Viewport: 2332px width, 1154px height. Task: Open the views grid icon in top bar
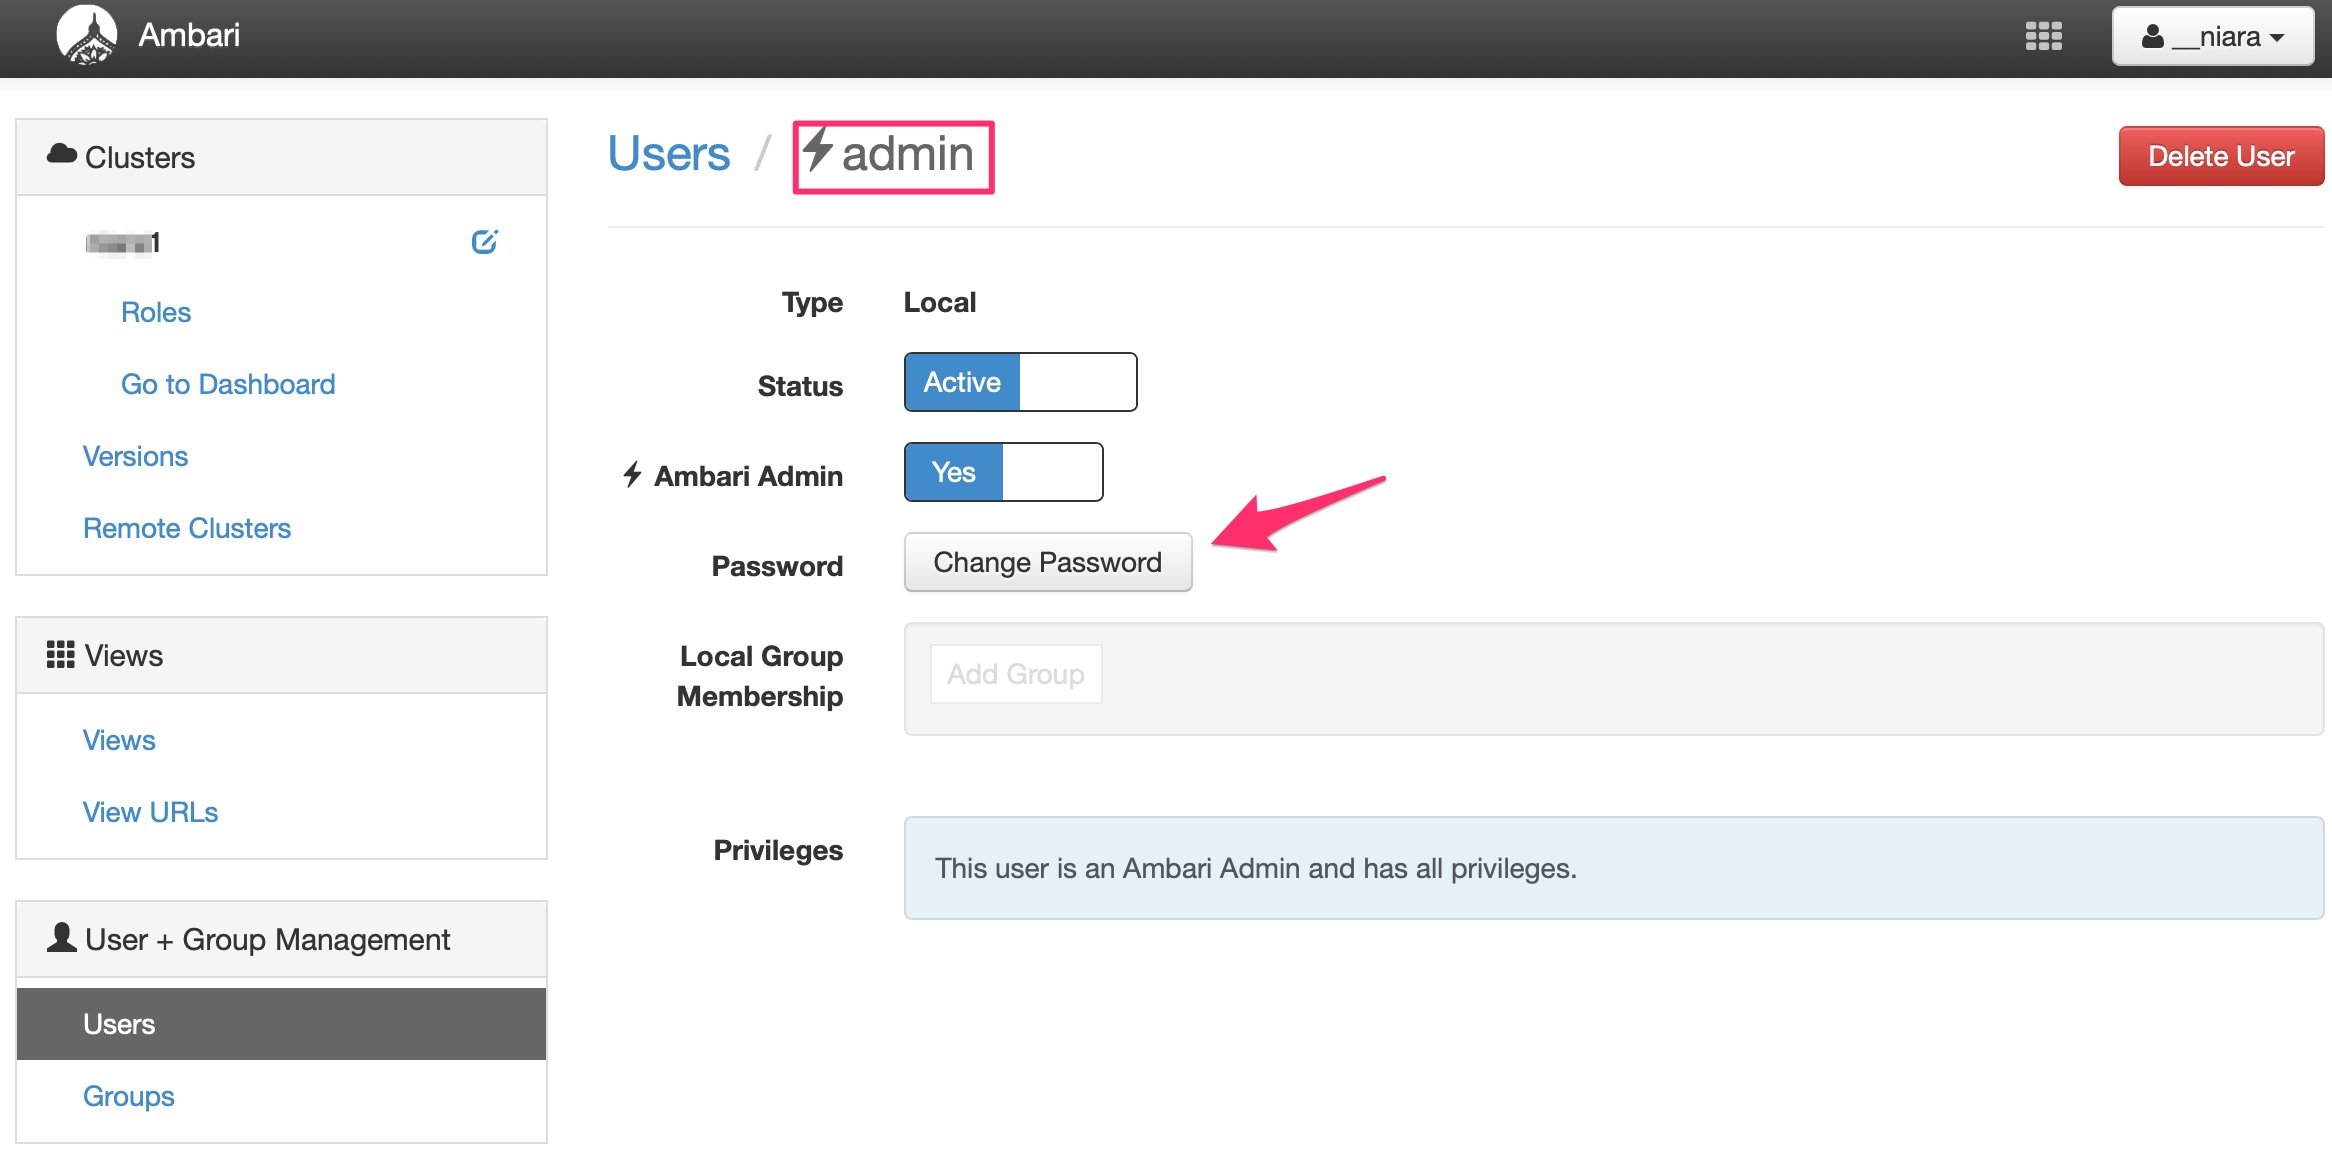[x=2043, y=36]
